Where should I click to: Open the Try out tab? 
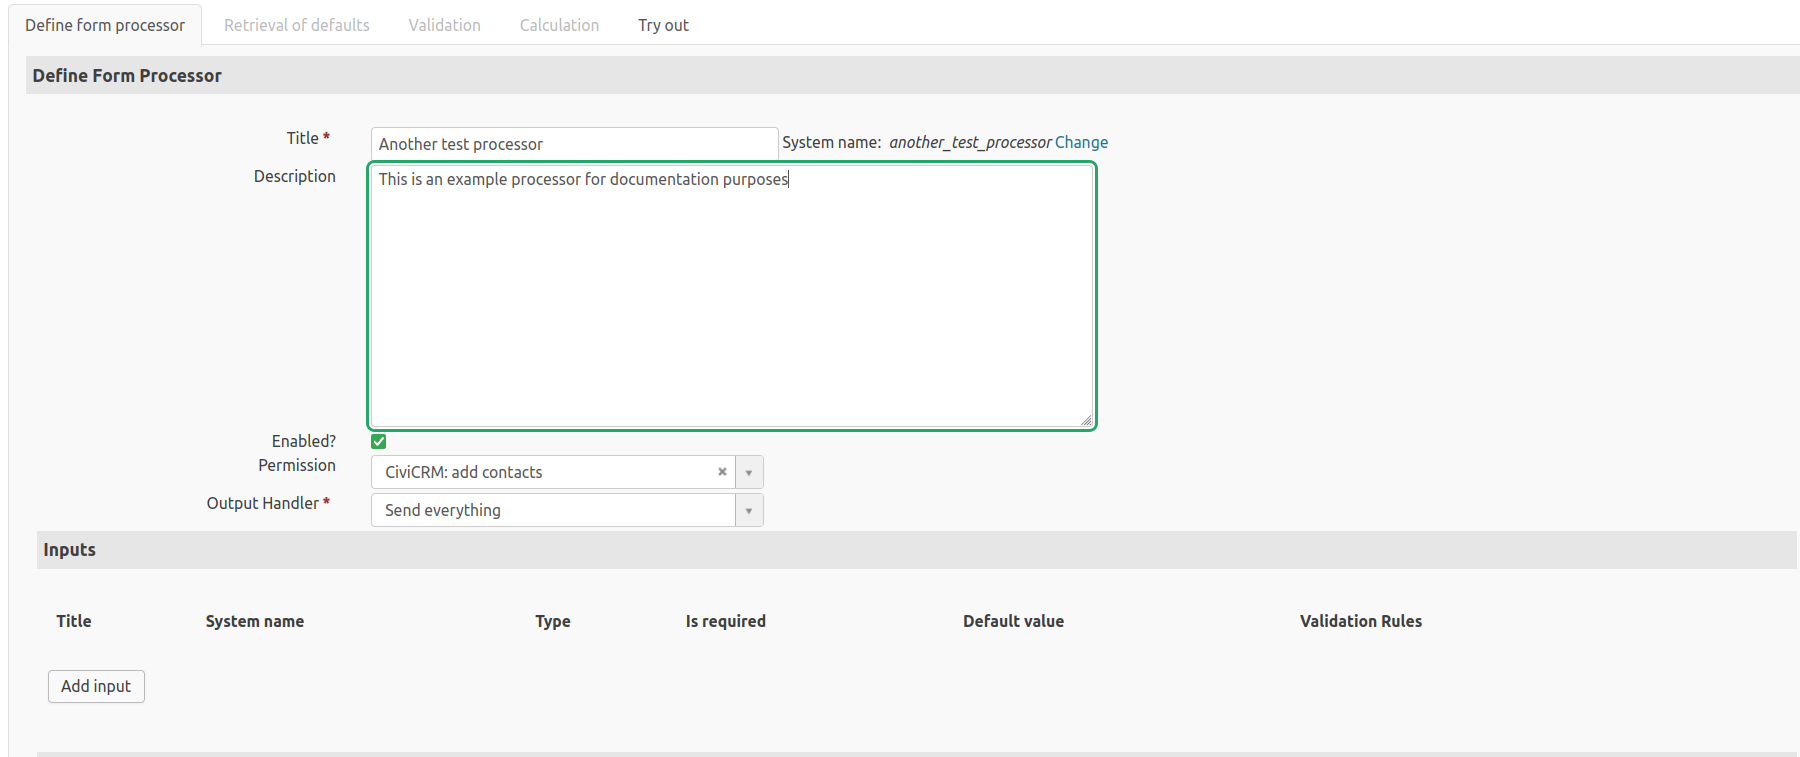pyautogui.click(x=663, y=25)
